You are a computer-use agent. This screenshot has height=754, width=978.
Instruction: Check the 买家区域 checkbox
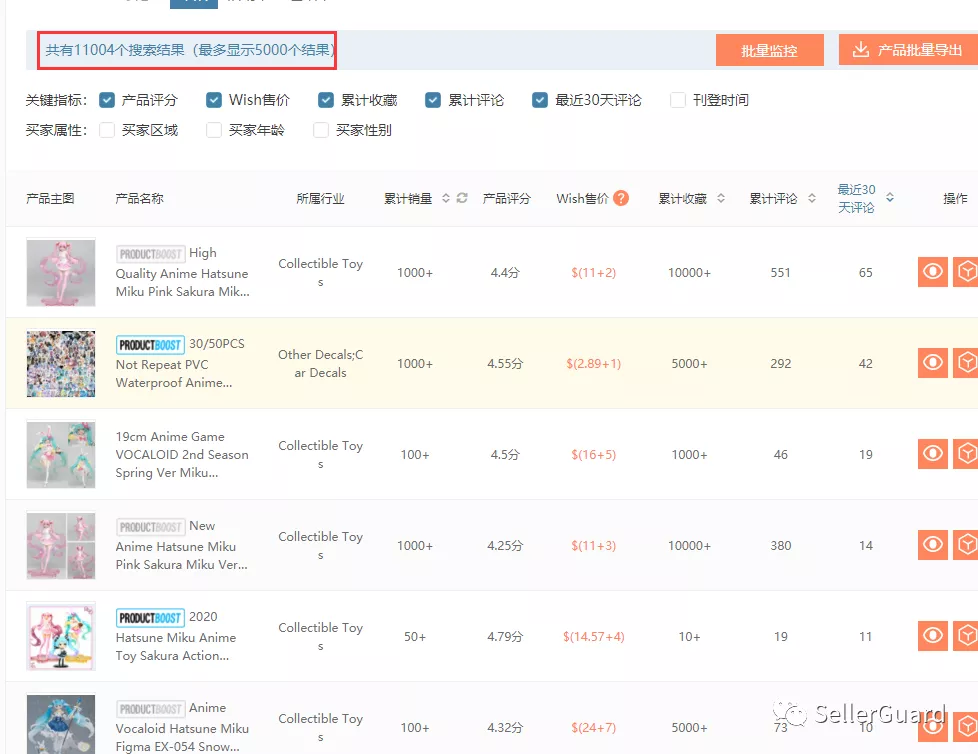pos(106,130)
